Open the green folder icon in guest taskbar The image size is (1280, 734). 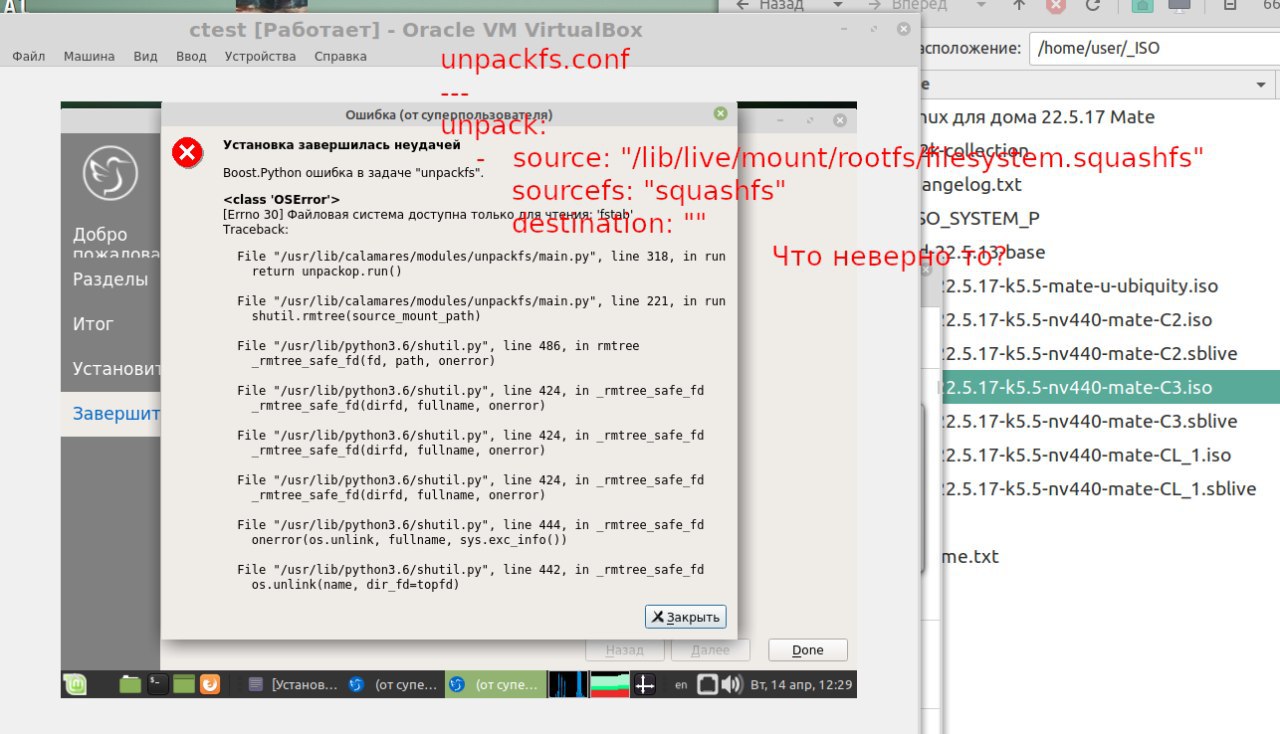[x=130, y=685]
